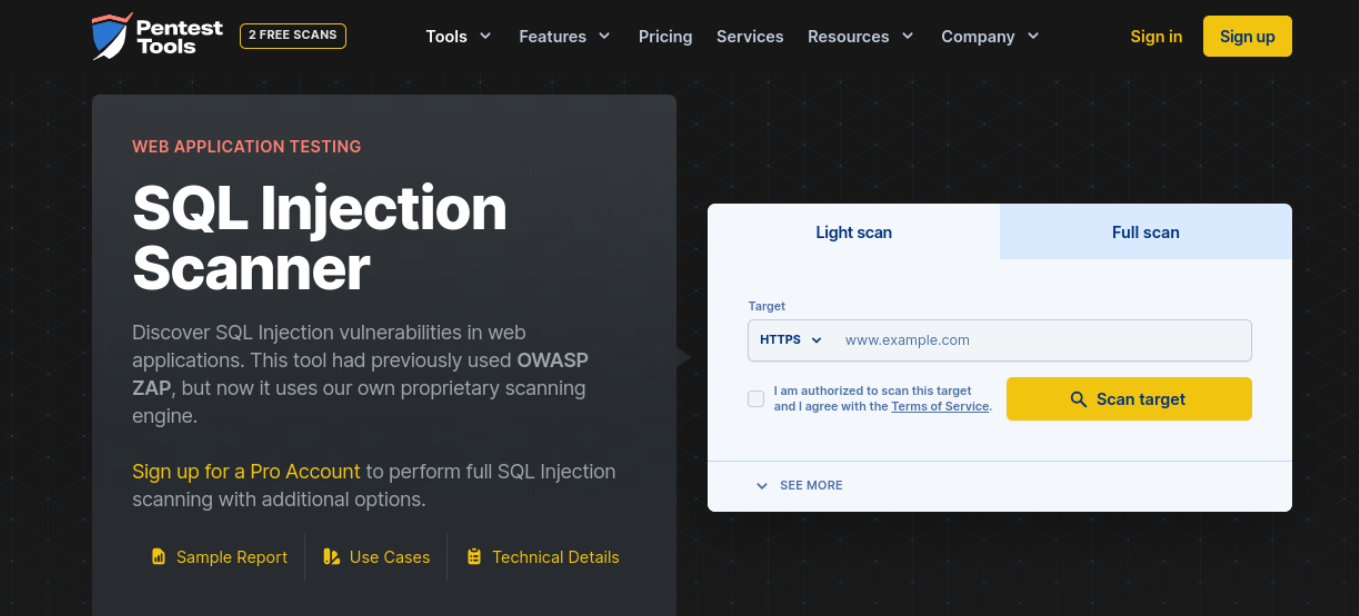Click the magnifier icon in Scan target
This screenshot has width=1359, height=616.
point(1078,399)
